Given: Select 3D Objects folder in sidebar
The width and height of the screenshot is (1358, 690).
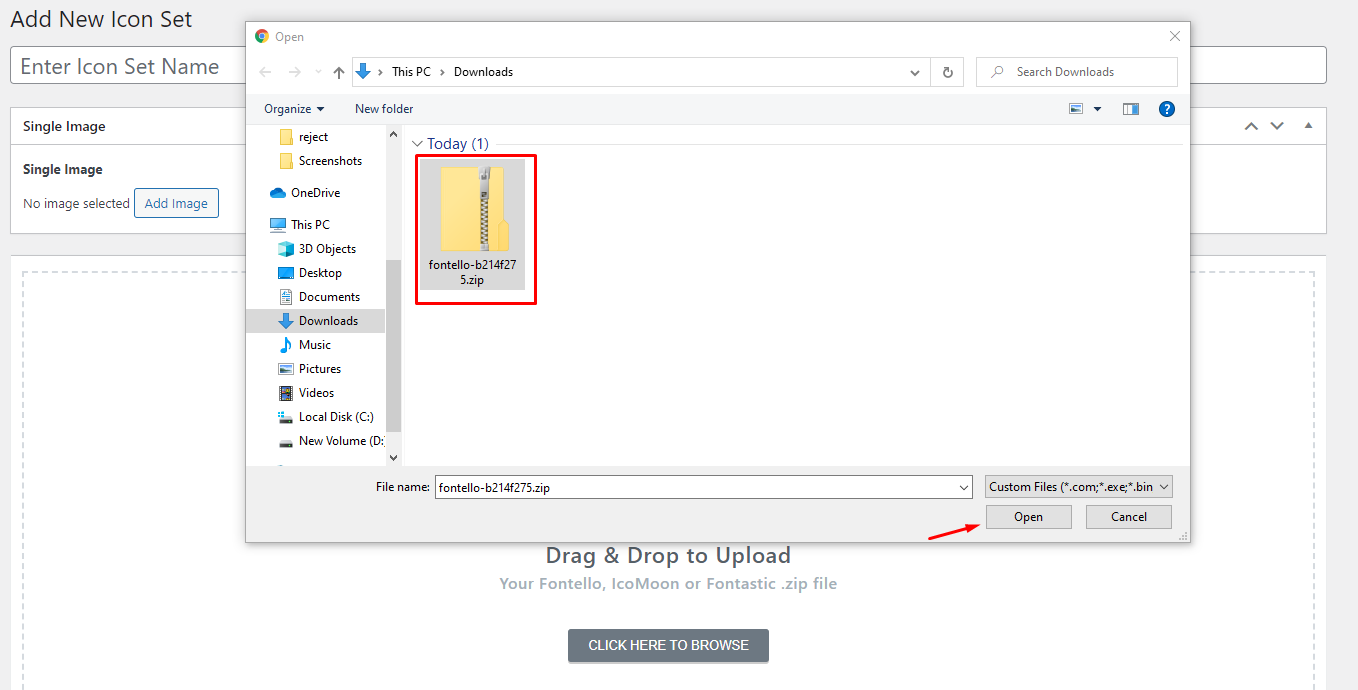Looking at the screenshot, I should pos(327,249).
